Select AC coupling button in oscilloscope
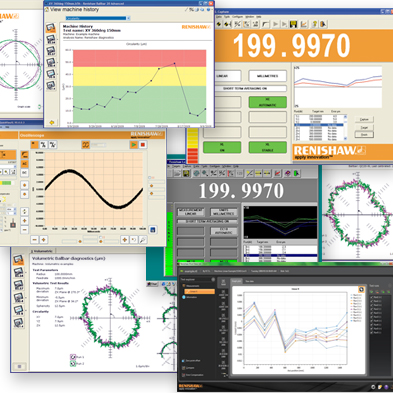Image resolution: width=393 pixels, height=393 pixels. (x=24, y=164)
